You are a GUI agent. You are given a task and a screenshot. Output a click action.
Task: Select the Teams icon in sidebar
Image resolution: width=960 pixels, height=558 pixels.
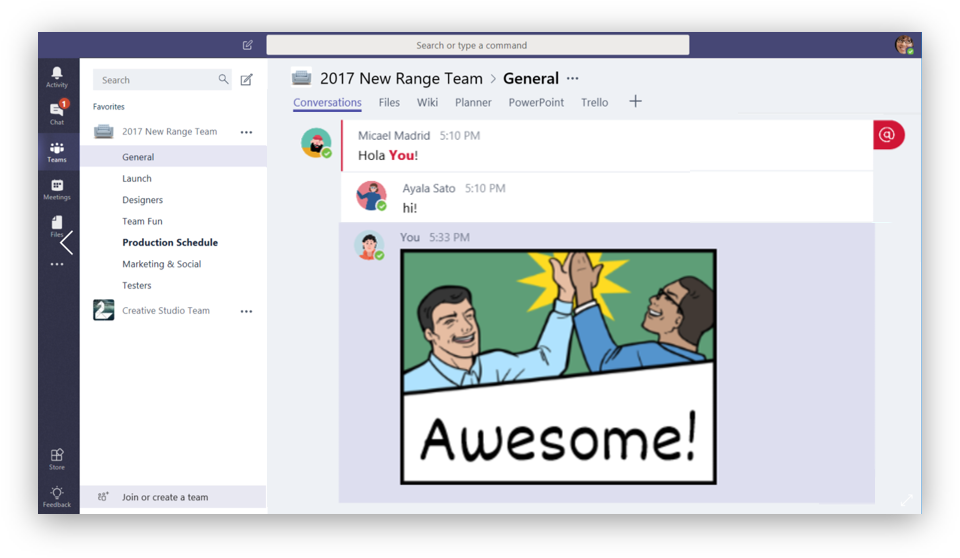pyautogui.click(x=57, y=151)
